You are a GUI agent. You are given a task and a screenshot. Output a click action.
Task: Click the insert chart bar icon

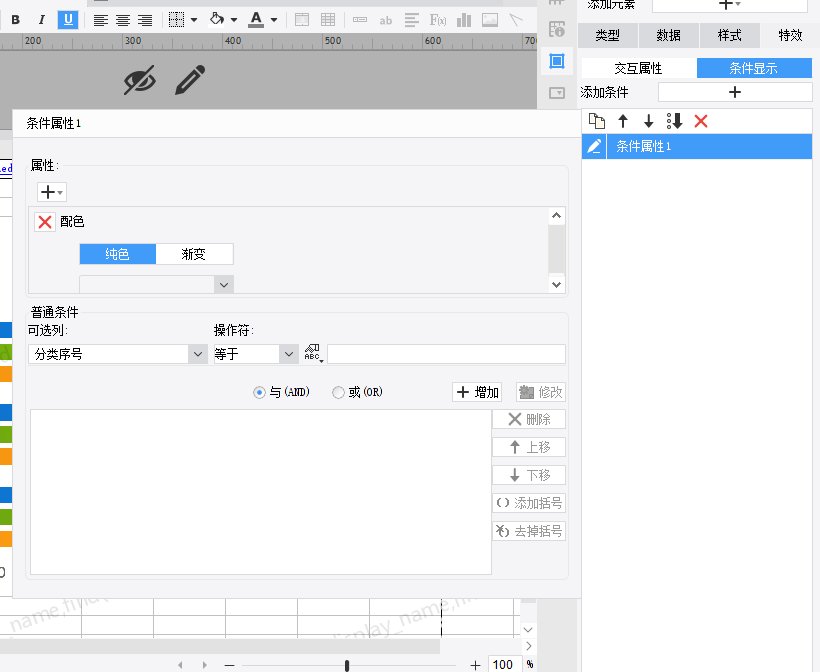point(464,20)
